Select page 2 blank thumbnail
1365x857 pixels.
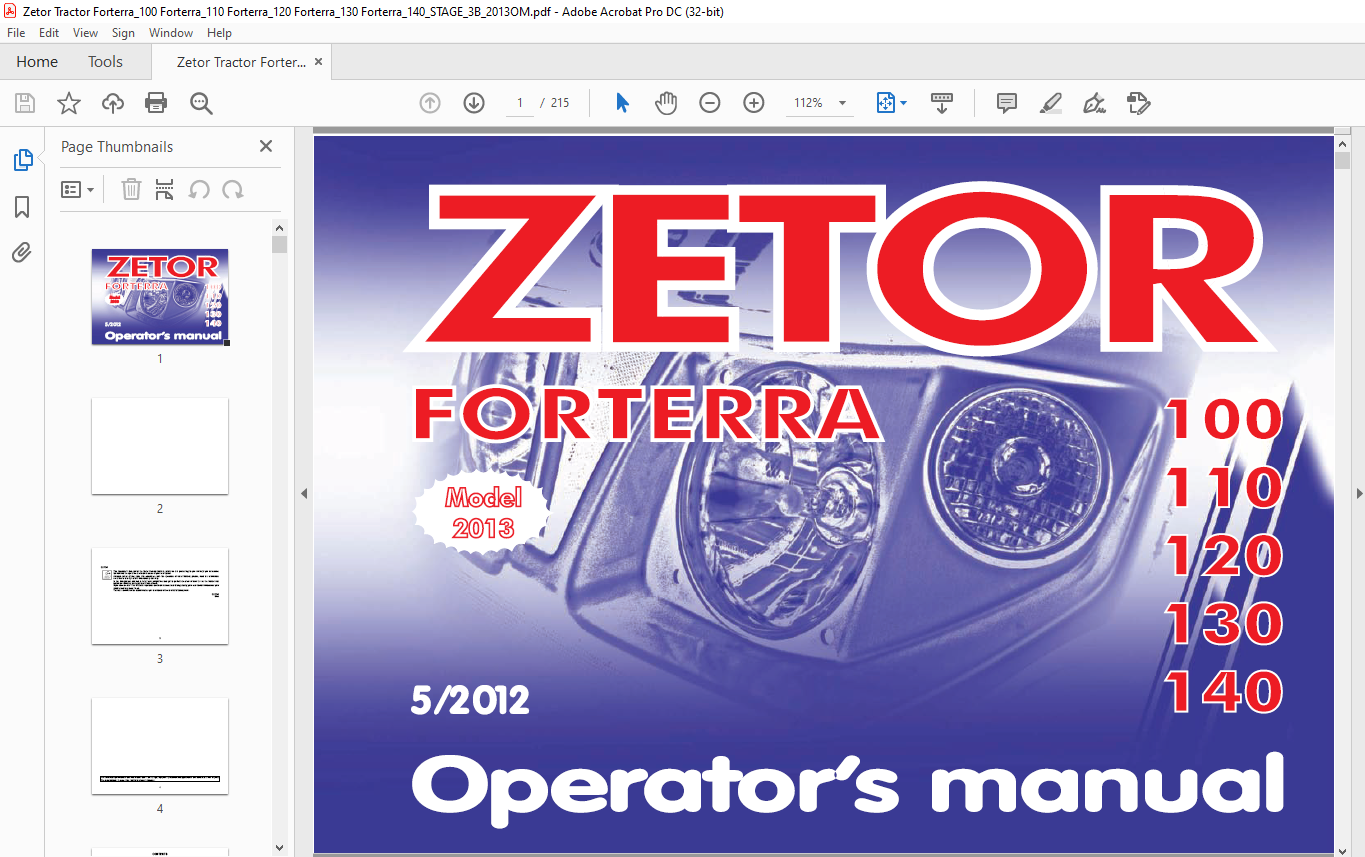(x=160, y=446)
